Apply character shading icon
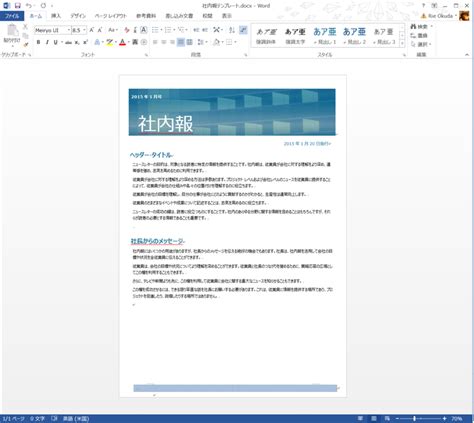Image resolution: width=474 pixels, height=423 pixels. click(135, 42)
